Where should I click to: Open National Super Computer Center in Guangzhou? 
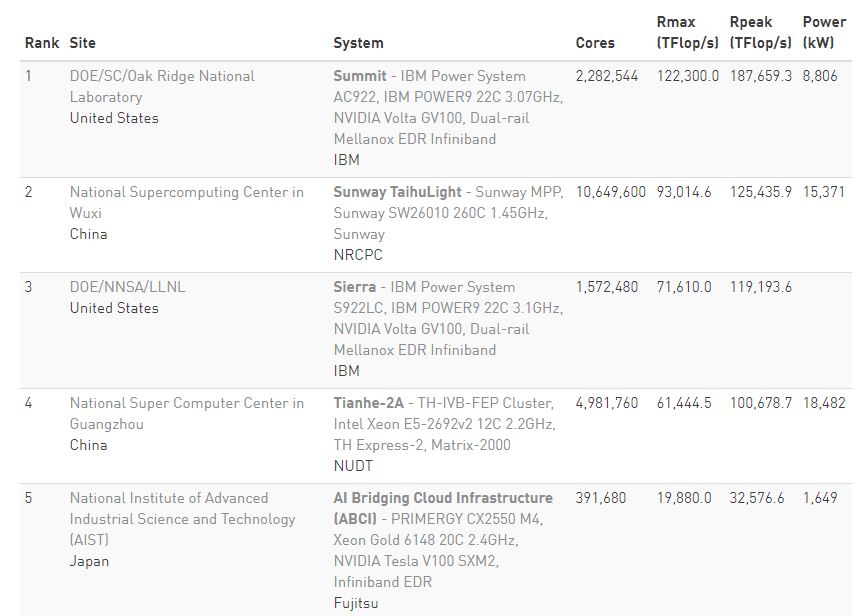(186, 413)
